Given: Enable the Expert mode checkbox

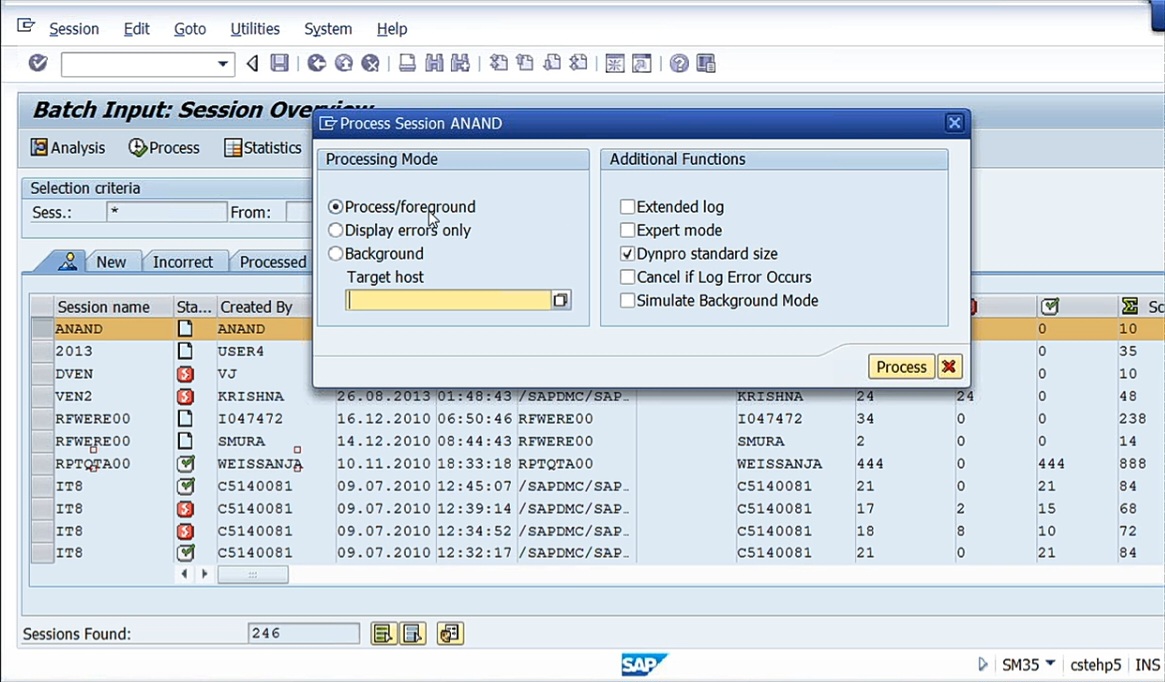Looking at the screenshot, I should (628, 230).
